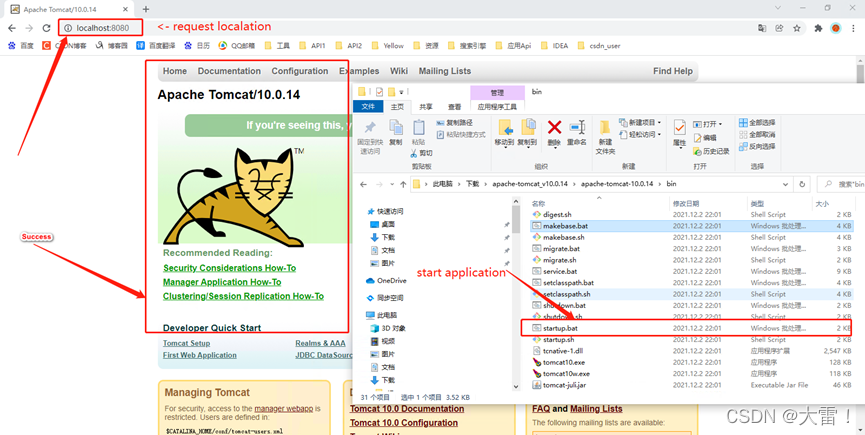This screenshot has width=865, height=435.
Task: Click the localhost:8080 address bar
Action: click(102, 28)
